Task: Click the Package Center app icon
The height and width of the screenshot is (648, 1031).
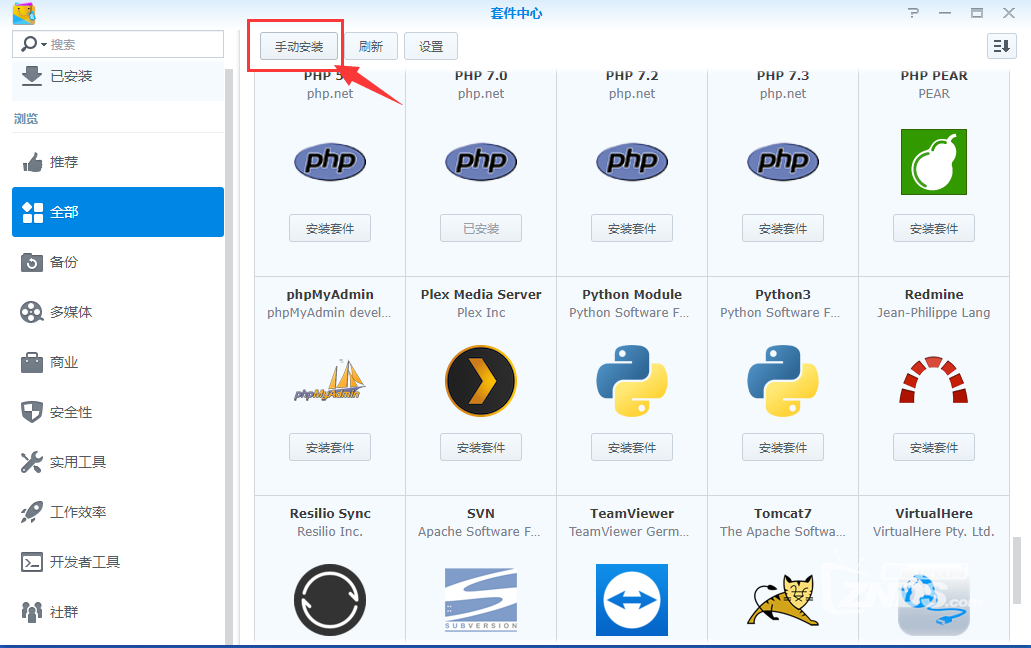Action: click(24, 13)
